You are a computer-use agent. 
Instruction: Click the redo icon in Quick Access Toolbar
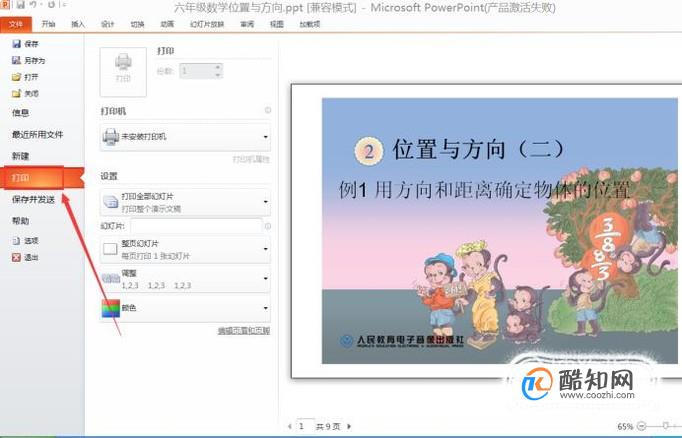(51, 5)
